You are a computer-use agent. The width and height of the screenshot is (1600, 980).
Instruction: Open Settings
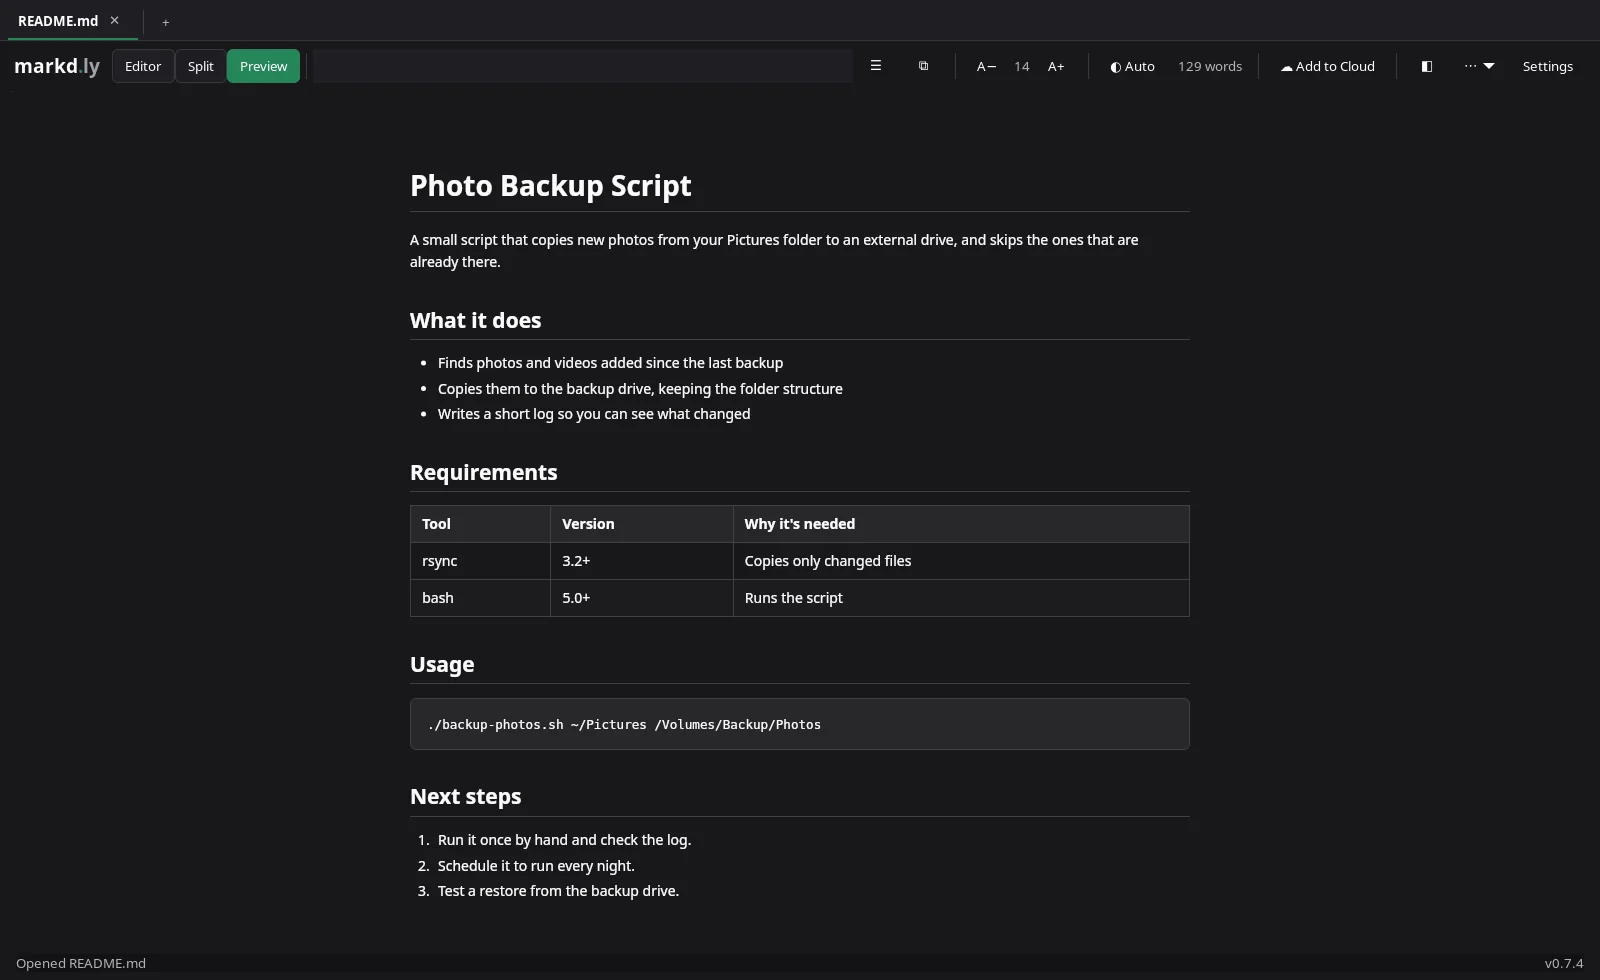coord(1547,66)
